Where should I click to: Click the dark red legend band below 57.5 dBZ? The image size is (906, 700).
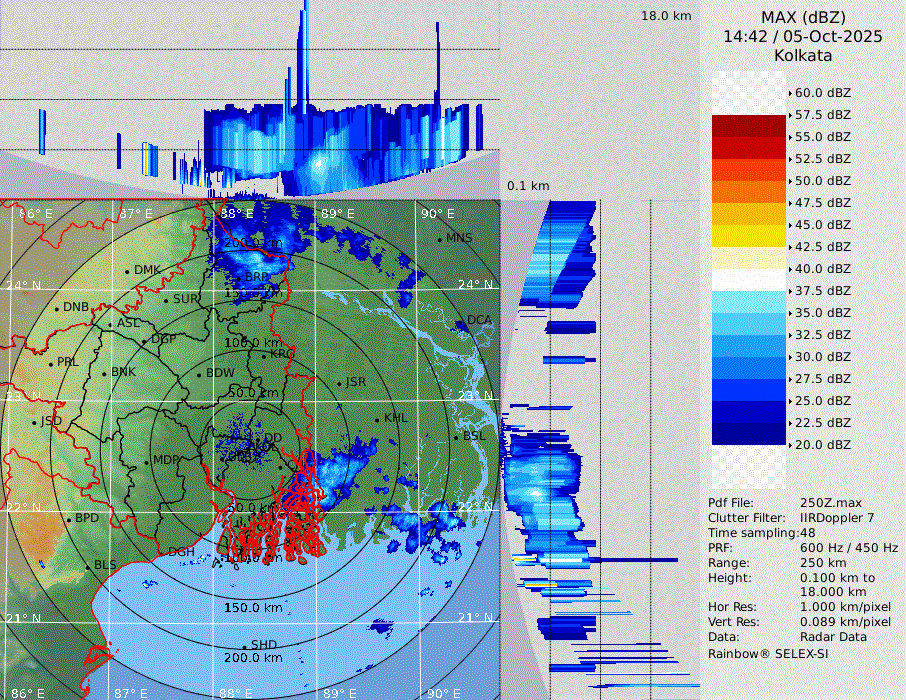pyautogui.click(x=749, y=126)
